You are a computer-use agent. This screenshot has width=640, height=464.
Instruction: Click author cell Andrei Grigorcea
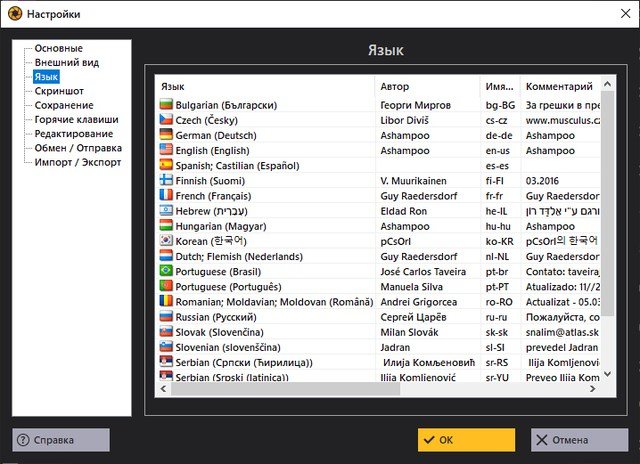418,302
